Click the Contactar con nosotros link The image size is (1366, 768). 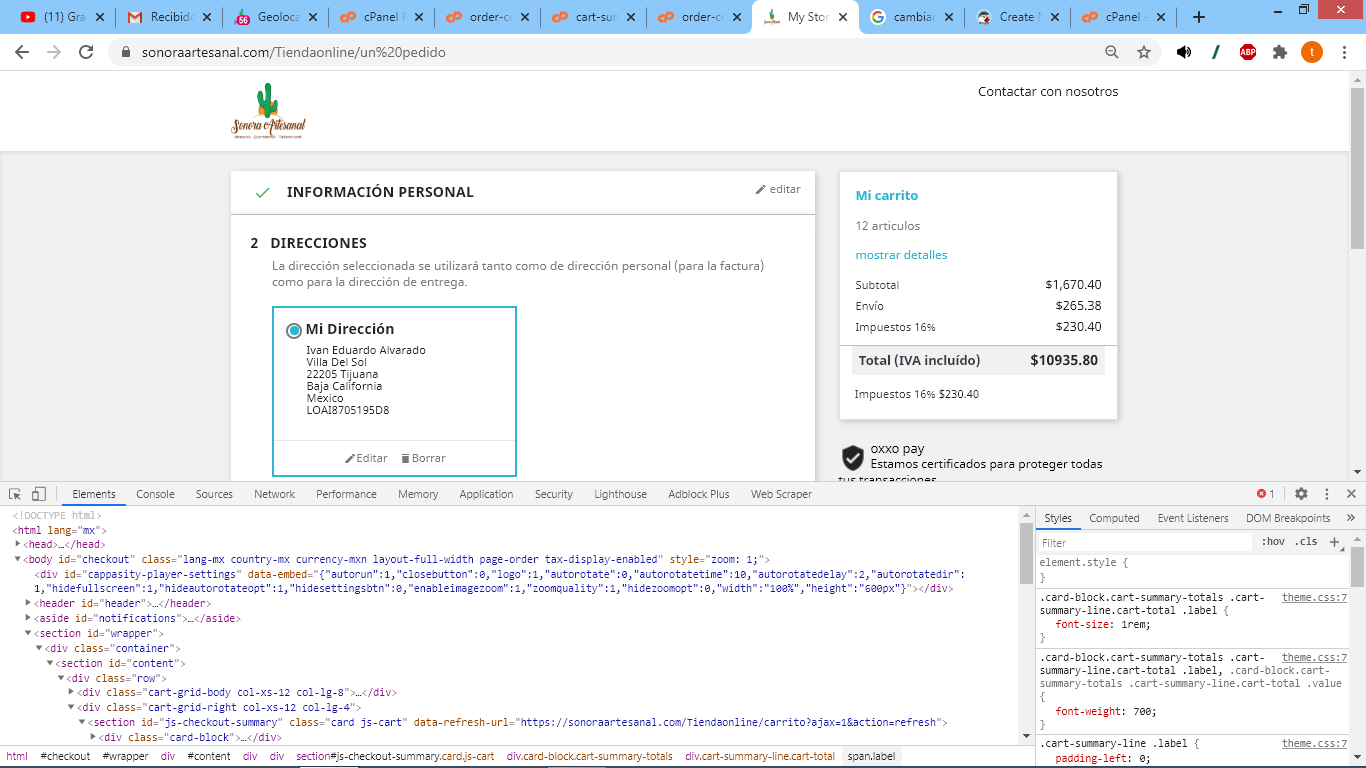click(x=1048, y=92)
